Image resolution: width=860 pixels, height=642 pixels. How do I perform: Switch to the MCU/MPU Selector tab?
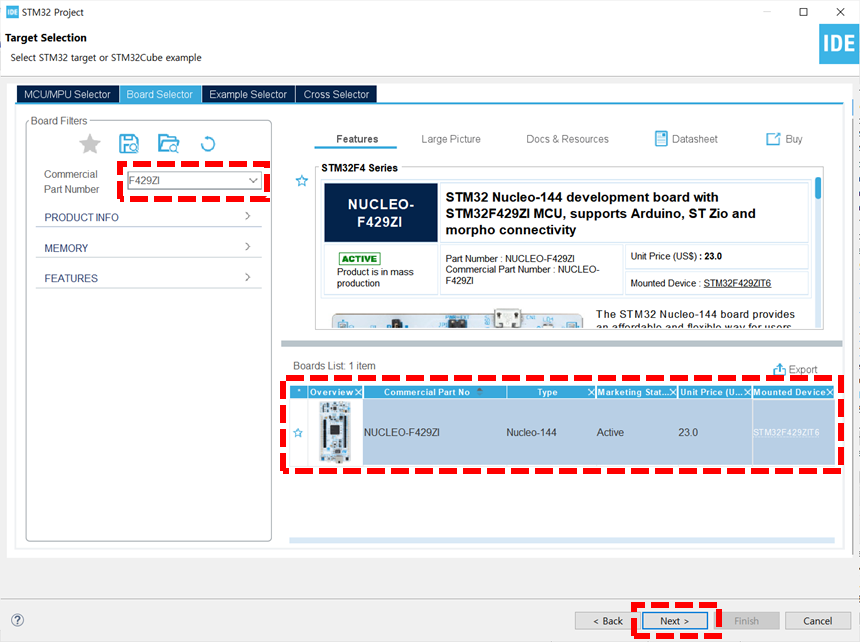pos(67,94)
